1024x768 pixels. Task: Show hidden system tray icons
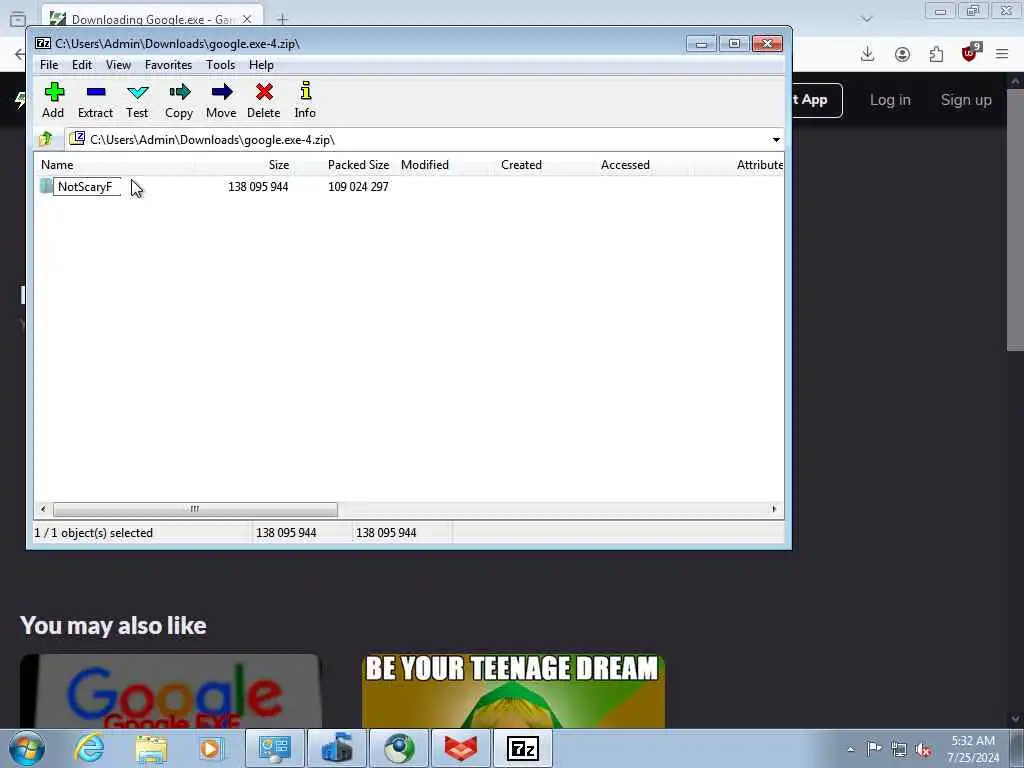click(x=850, y=749)
